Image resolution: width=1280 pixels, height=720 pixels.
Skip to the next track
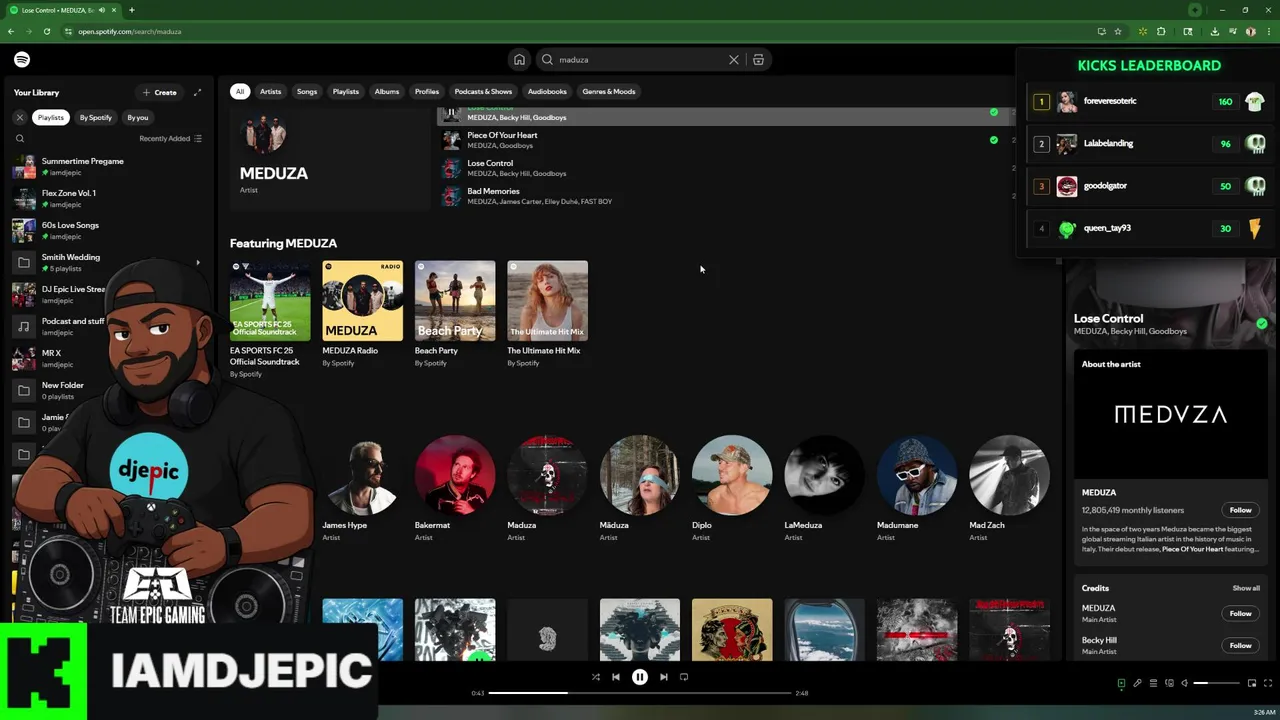663,677
